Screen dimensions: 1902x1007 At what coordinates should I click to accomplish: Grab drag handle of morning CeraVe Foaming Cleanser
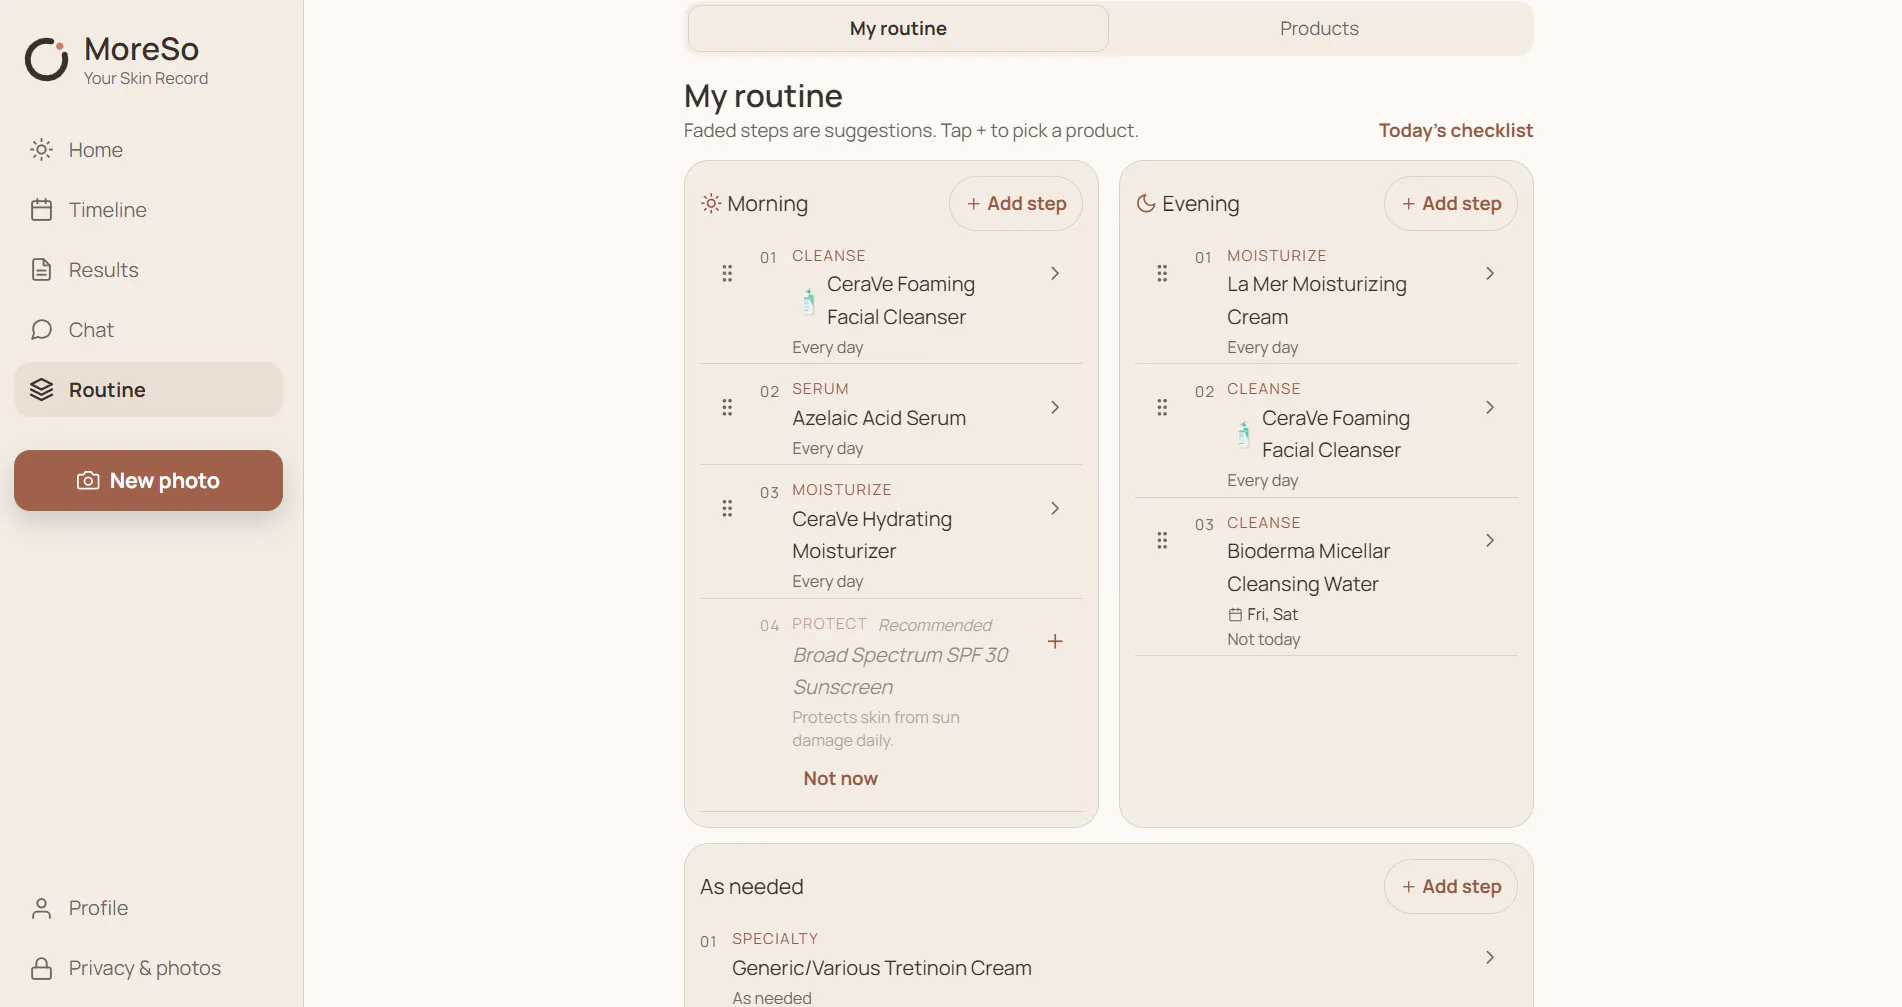(x=727, y=273)
